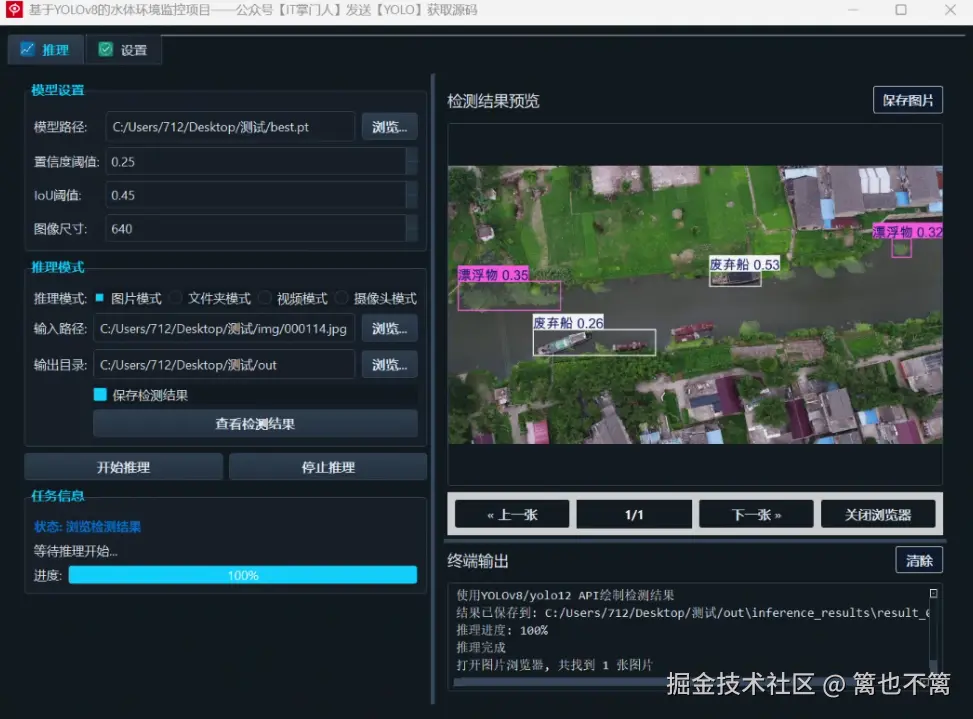This screenshot has width=973, height=719.
Task: Click the IoU阈值 value field 0.45
Action: [x=256, y=195]
